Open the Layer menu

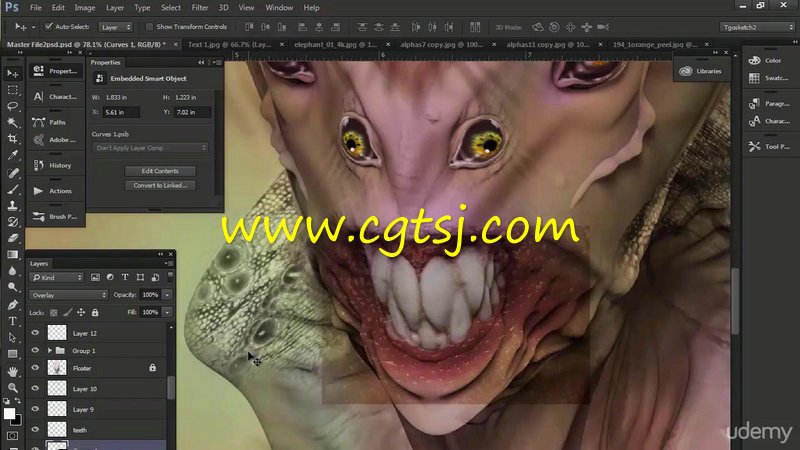[115, 8]
